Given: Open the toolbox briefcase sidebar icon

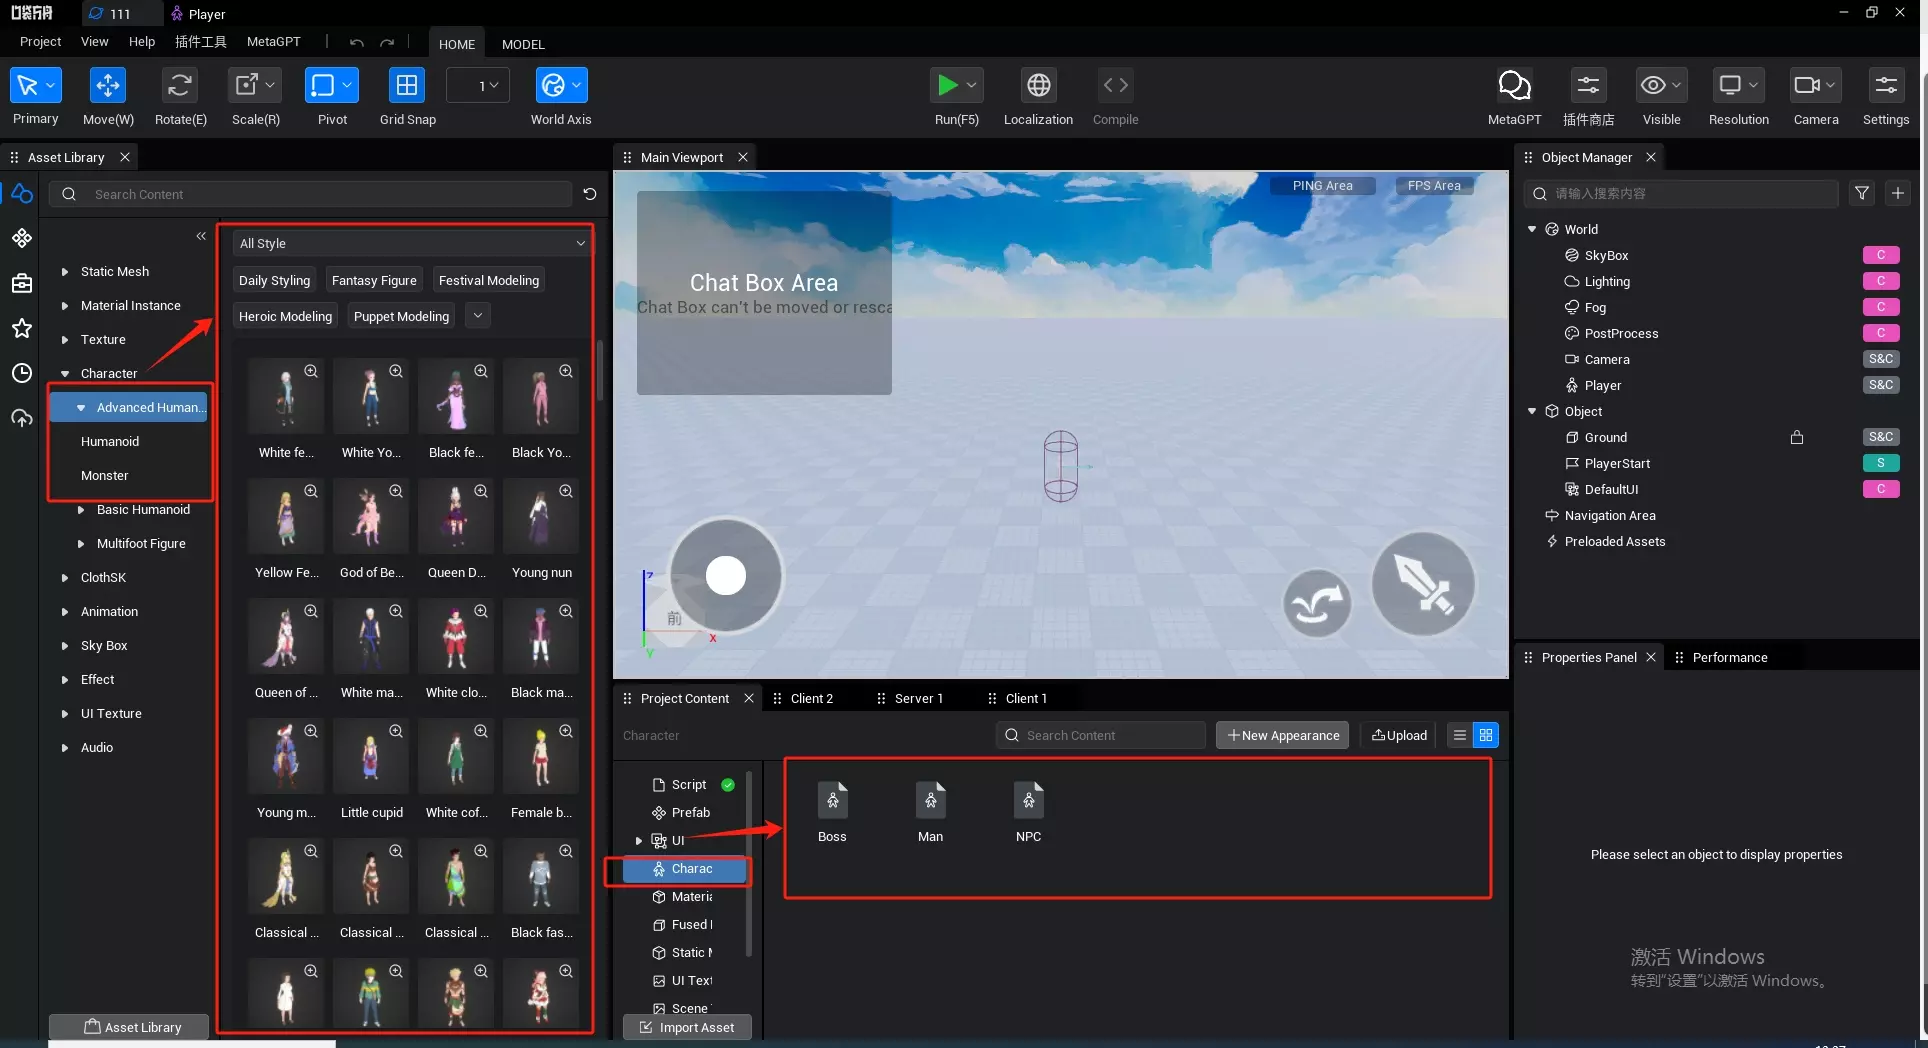Looking at the screenshot, I should pos(22,283).
